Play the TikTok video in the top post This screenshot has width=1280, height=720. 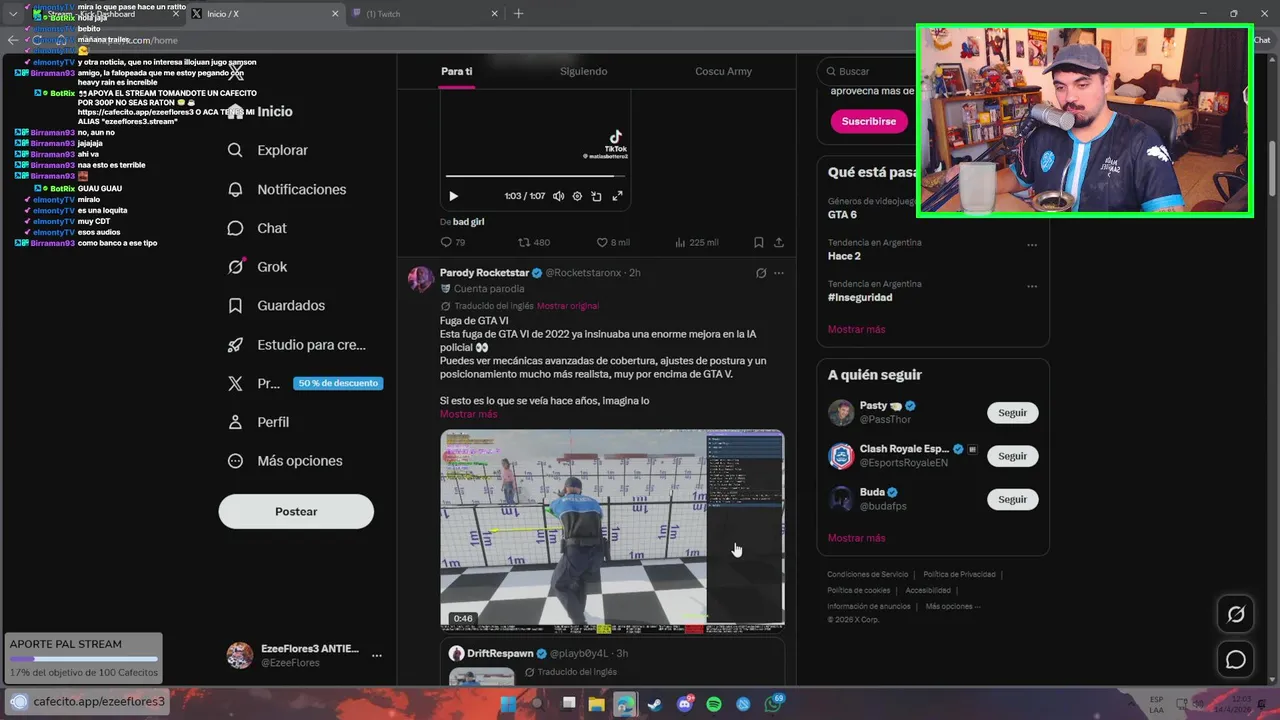453,196
